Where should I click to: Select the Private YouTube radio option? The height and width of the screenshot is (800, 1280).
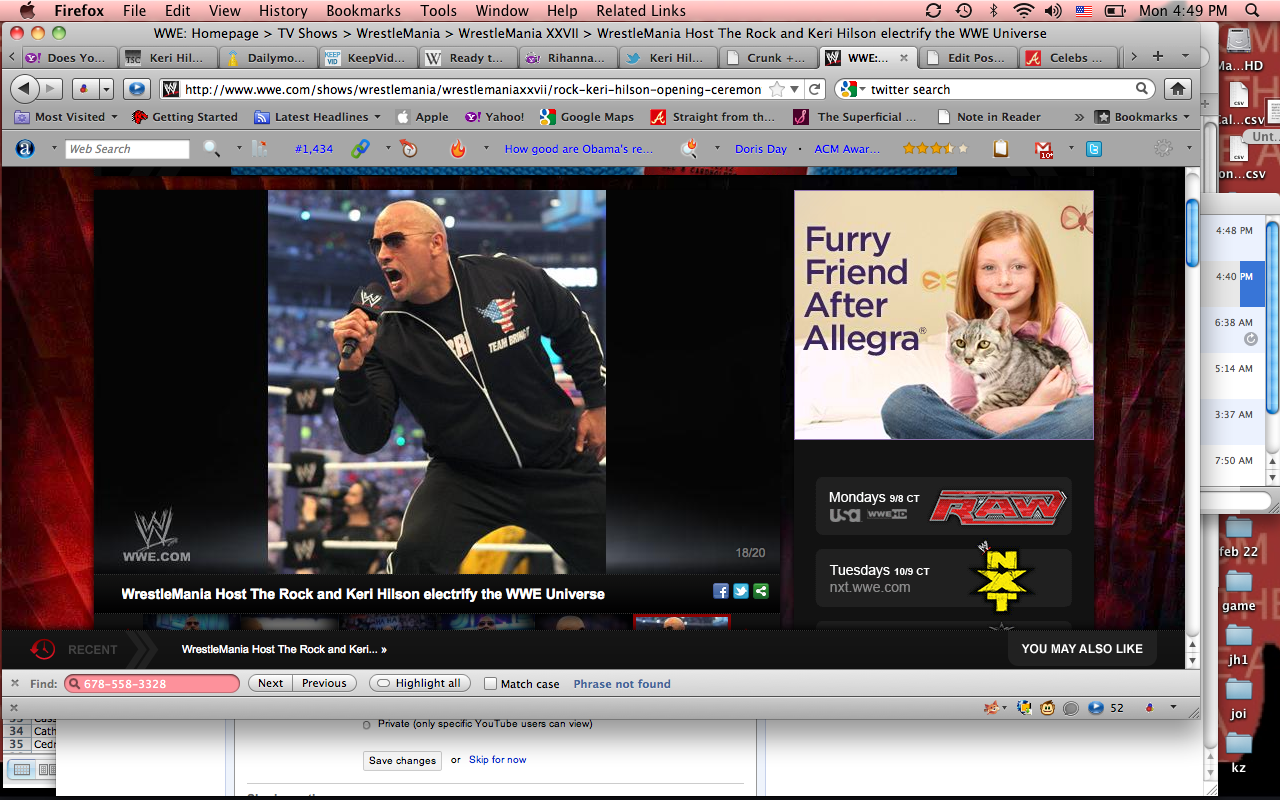point(367,724)
